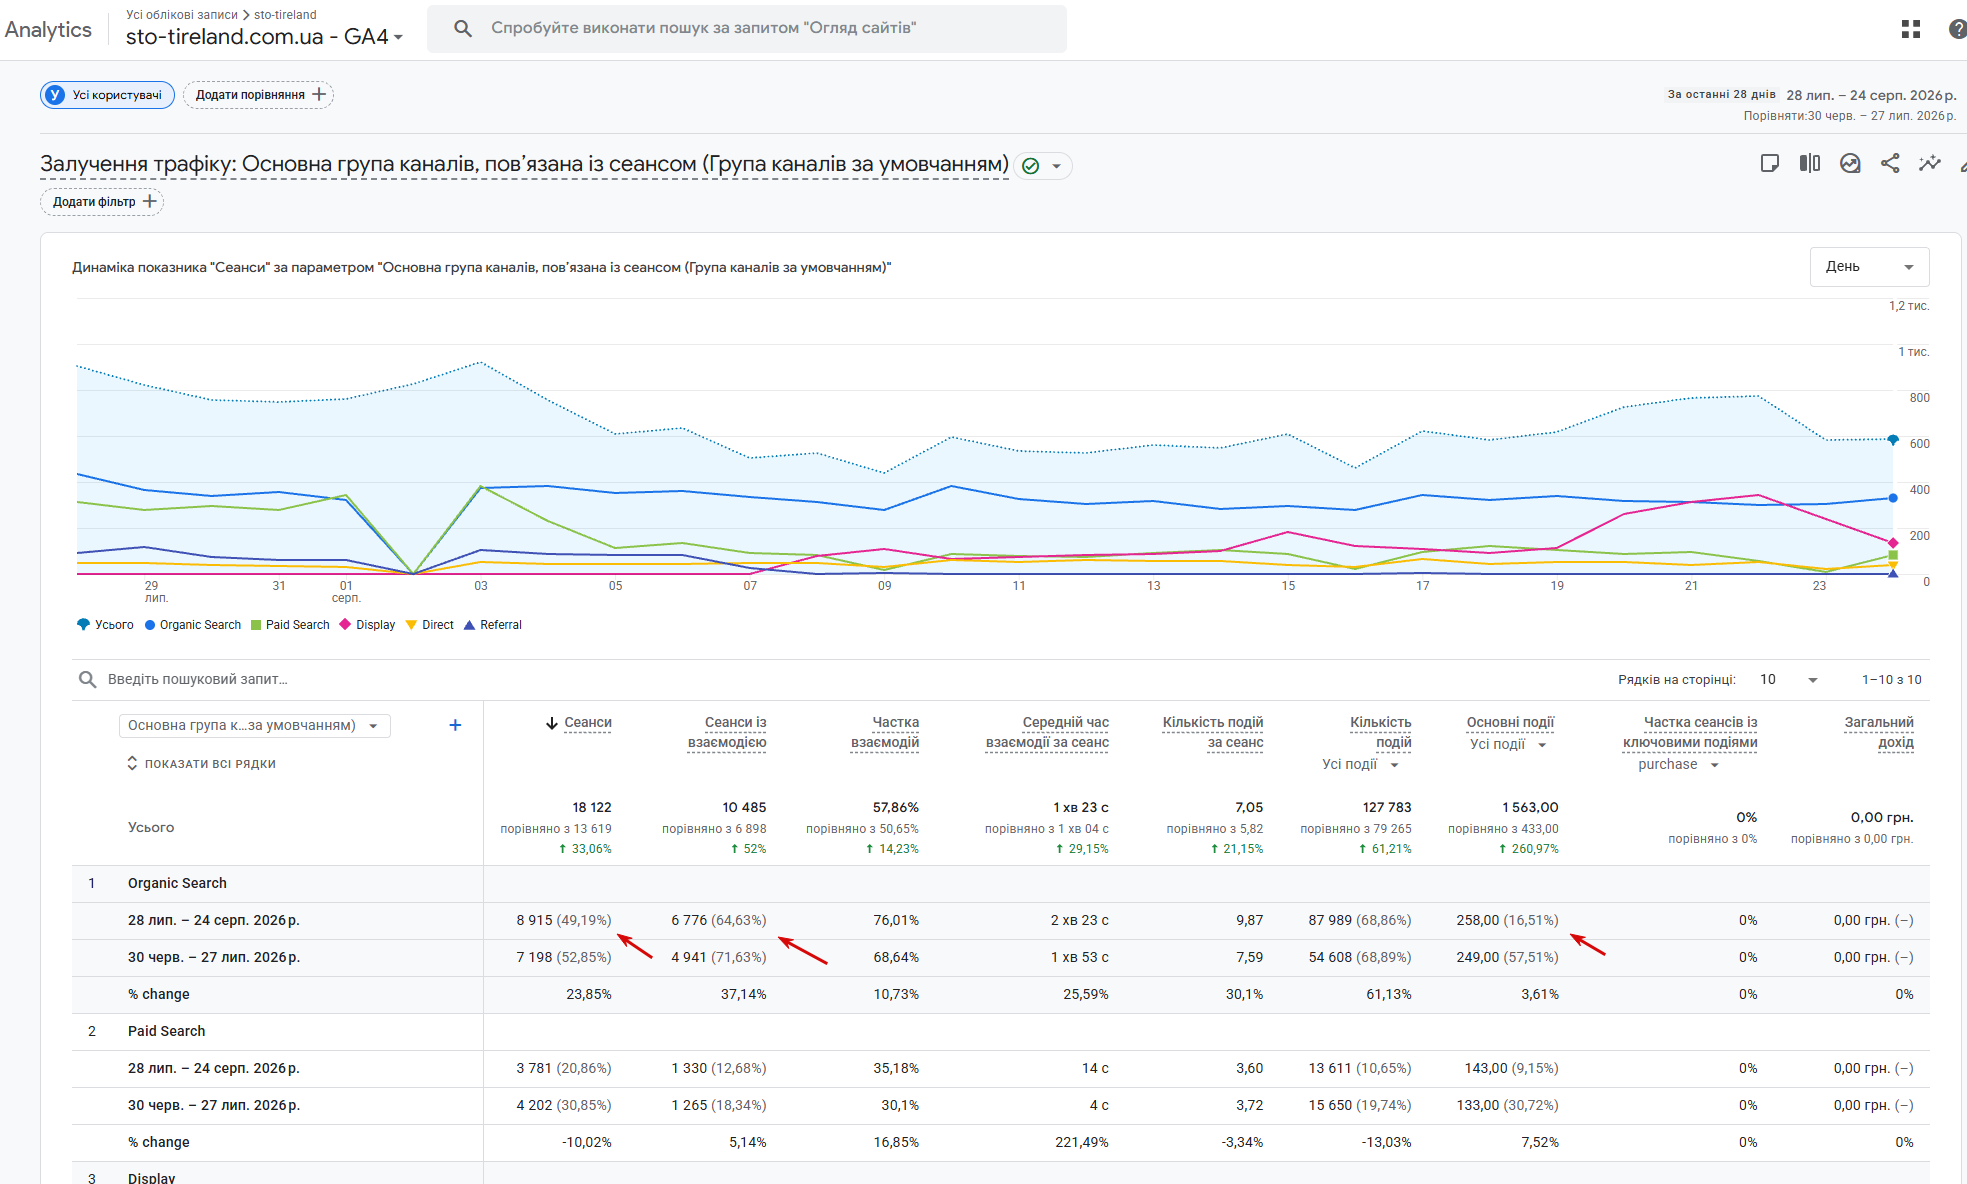Click the plus icon to add dimension
Image resolution: width=1967 pixels, height=1184 pixels.
pyautogui.click(x=455, y=725)
